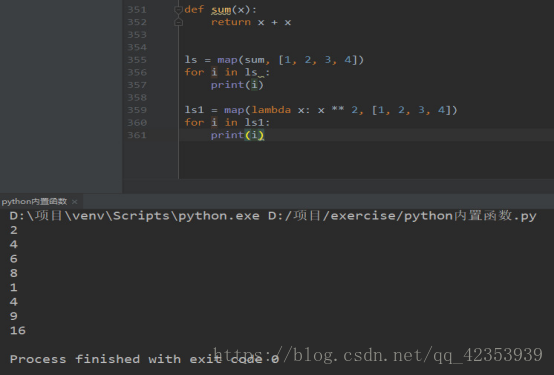Screen dimensions: 554x375
Task: Click the 'for i in ls :' line
Action: (x=227, y=72)
